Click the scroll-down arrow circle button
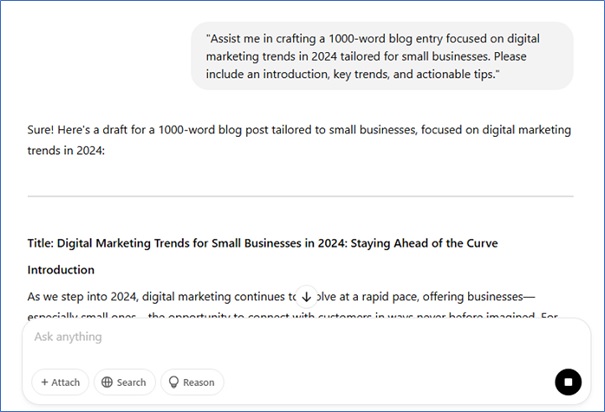The width and height of the screenshot is (605, 412). pyautogui.click(x=306, y=296)
